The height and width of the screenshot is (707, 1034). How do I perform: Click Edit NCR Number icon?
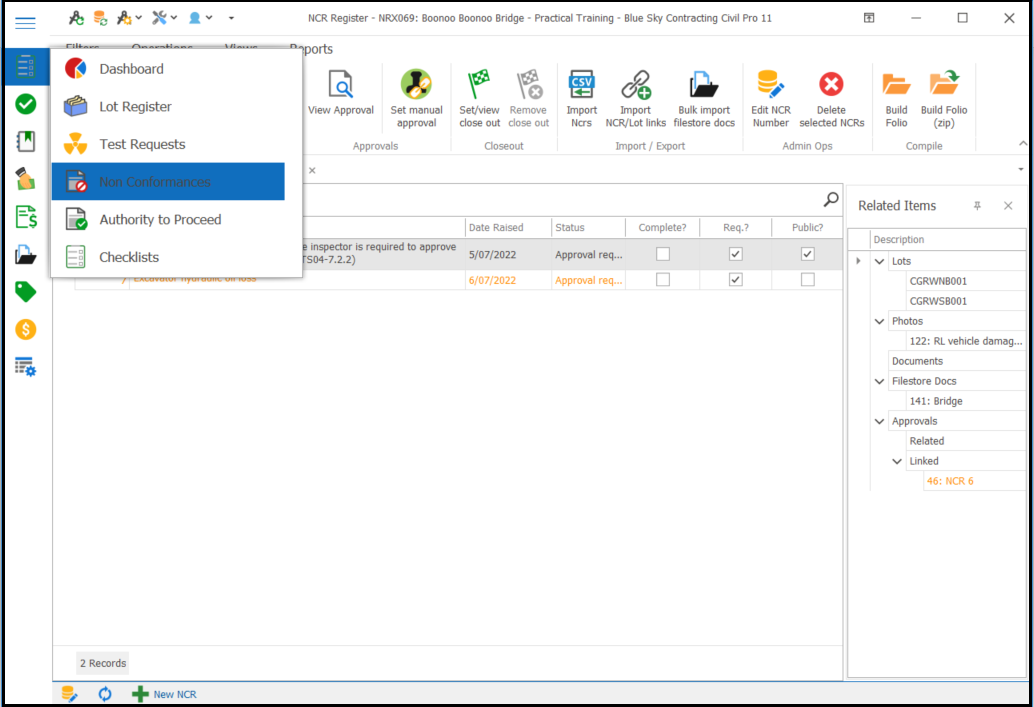770,86
